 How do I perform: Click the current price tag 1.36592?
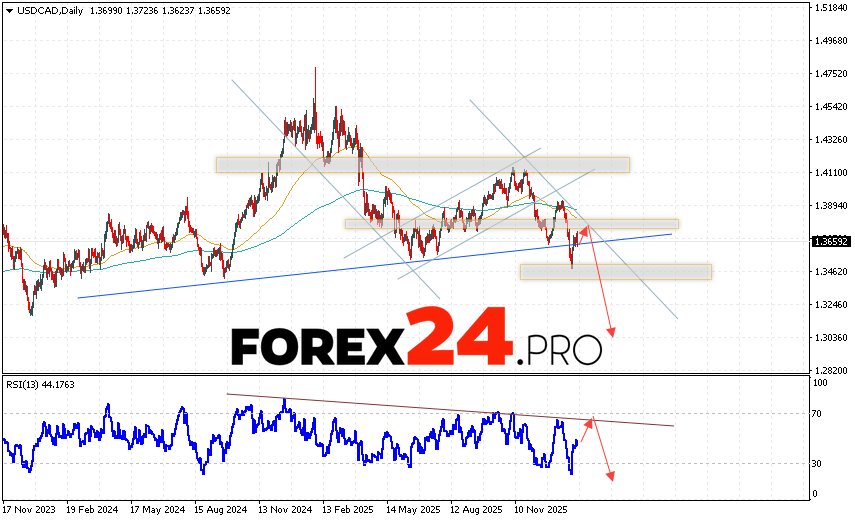point(832,241)
